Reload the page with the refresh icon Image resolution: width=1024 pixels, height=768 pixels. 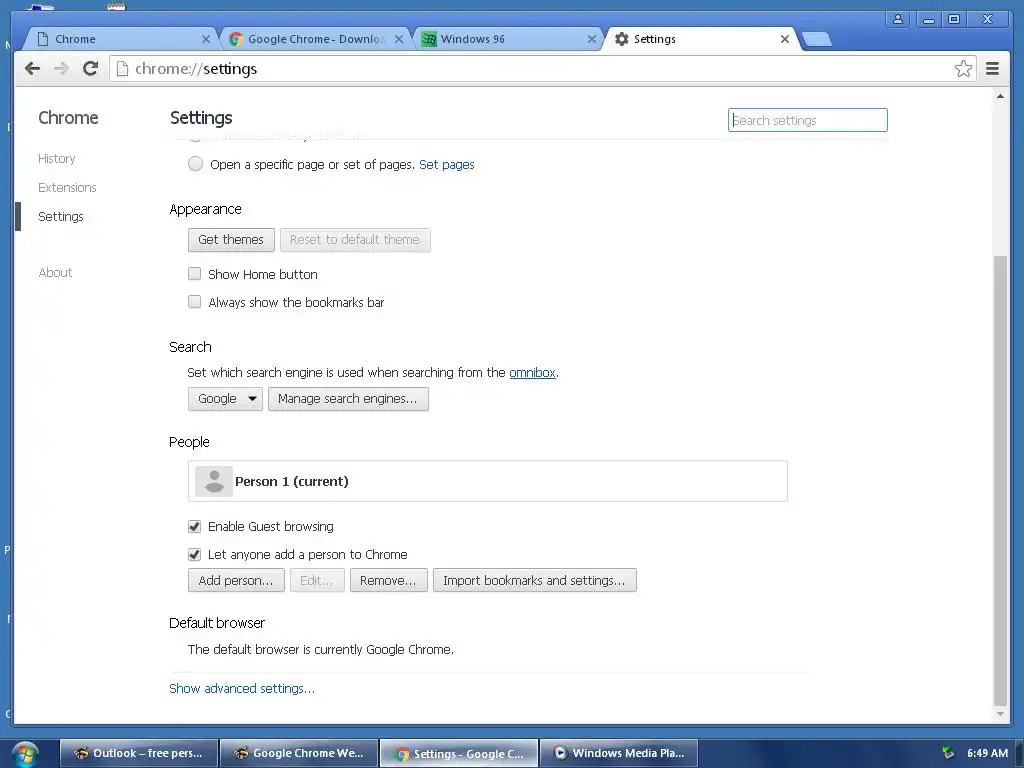click(x=91, y=69)
